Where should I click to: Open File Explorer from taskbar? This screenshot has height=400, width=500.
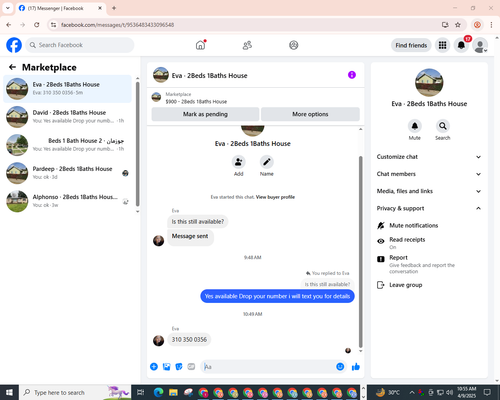tap(173, 392)
